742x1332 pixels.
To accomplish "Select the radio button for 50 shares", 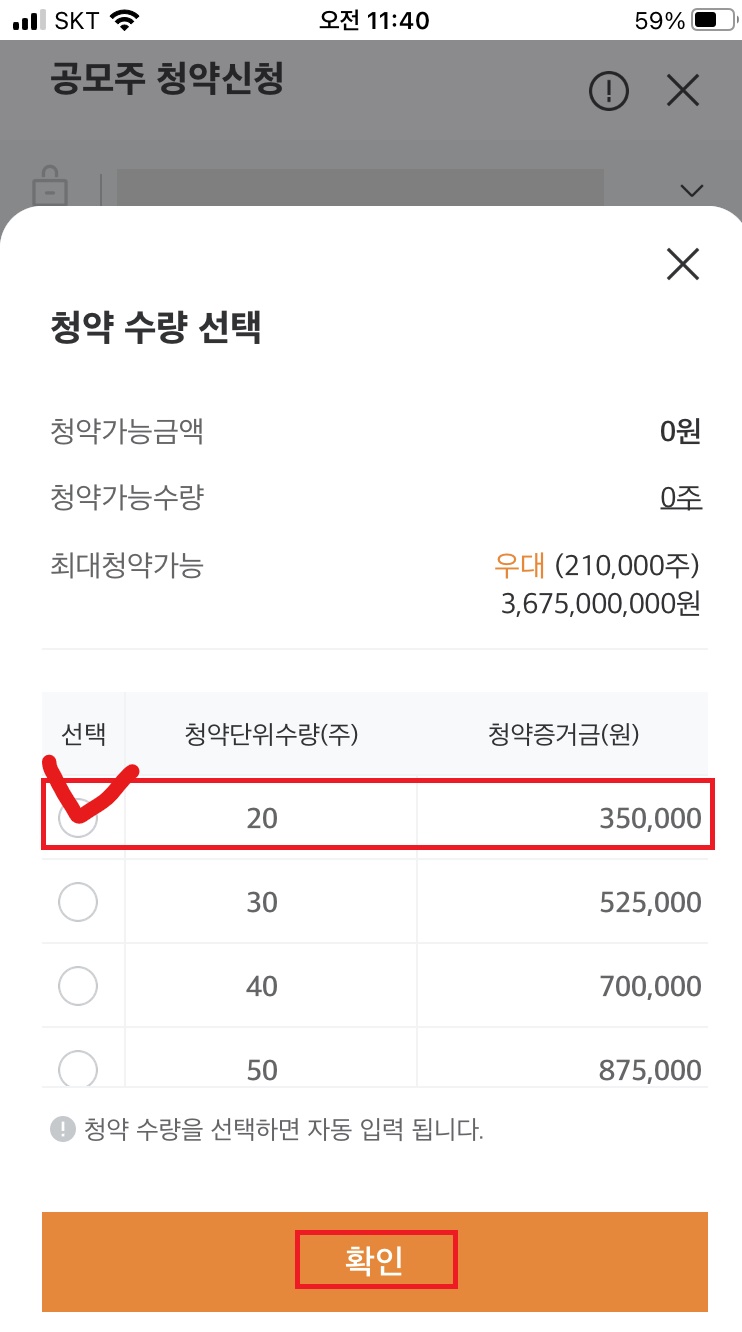I will [x=80, y=1069].
